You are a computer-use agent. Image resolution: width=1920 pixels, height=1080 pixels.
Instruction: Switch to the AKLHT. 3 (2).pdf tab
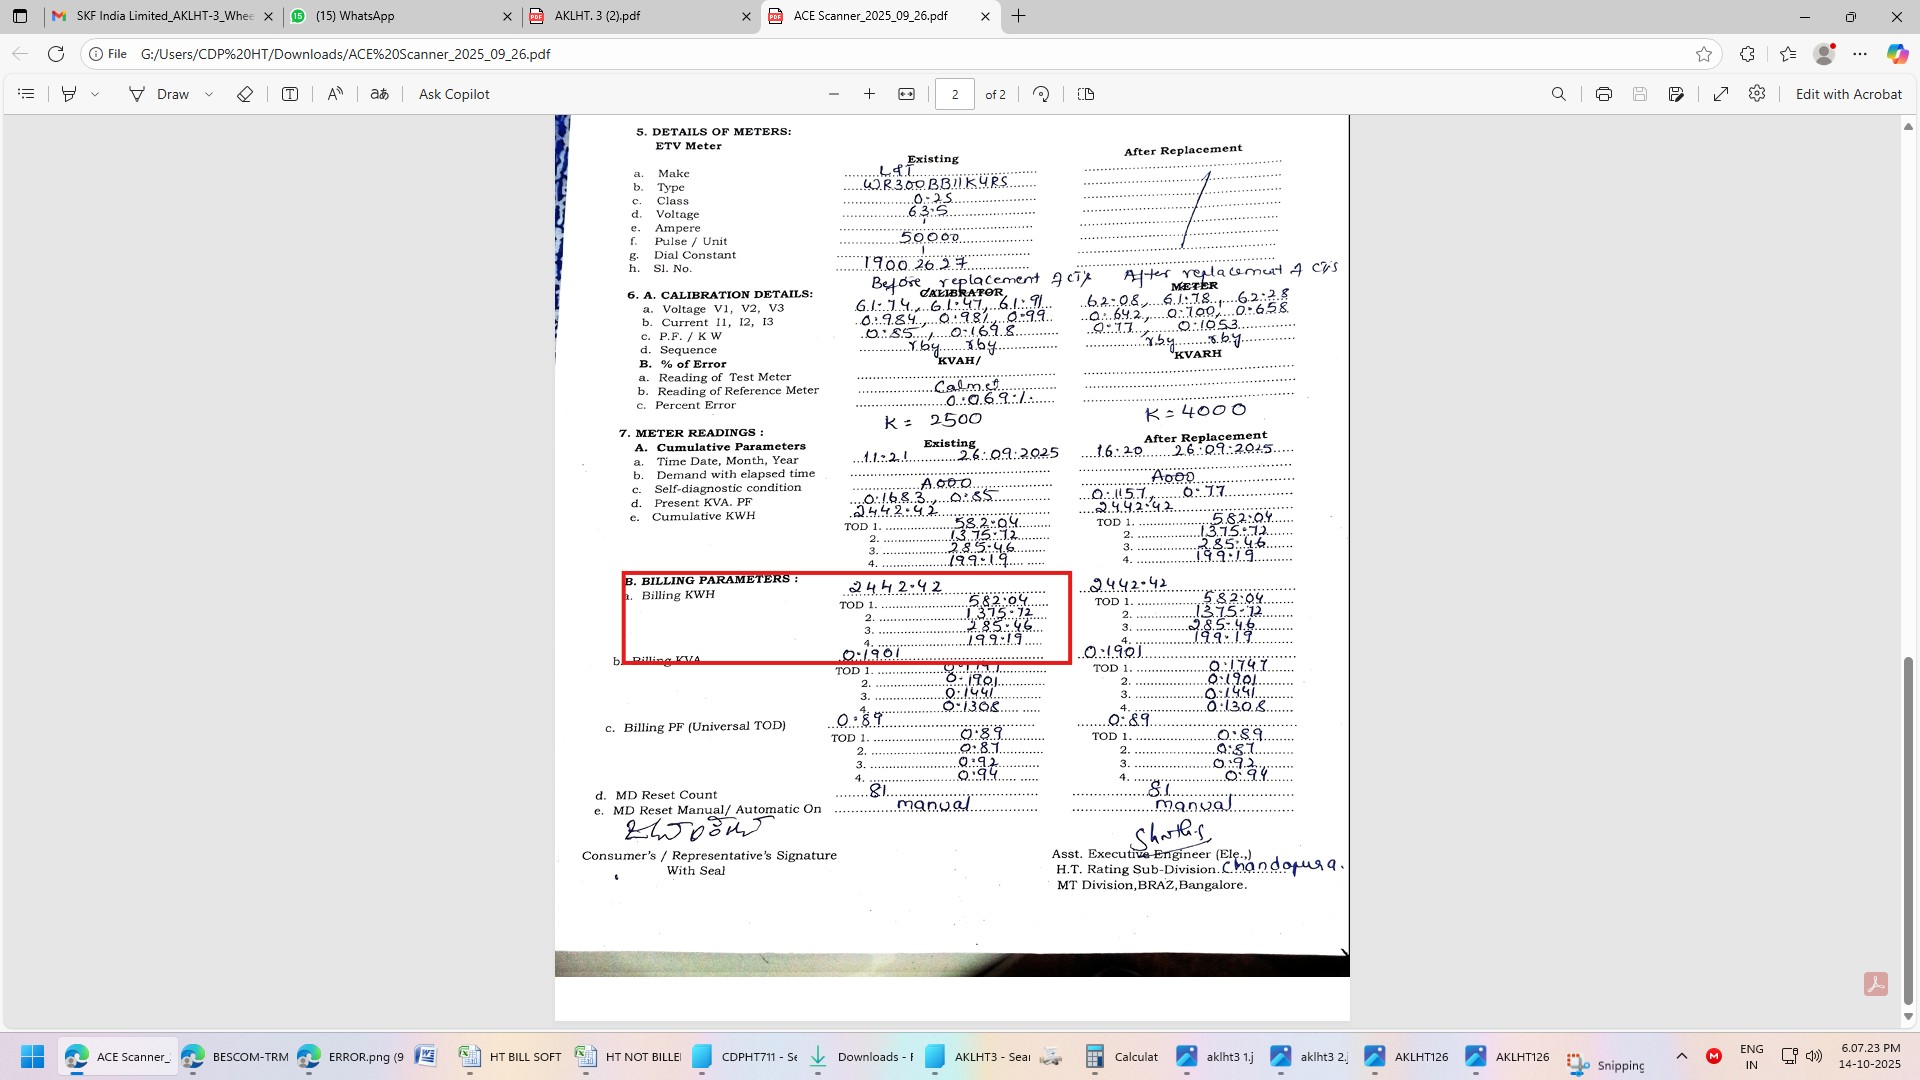tap(597, 16)
